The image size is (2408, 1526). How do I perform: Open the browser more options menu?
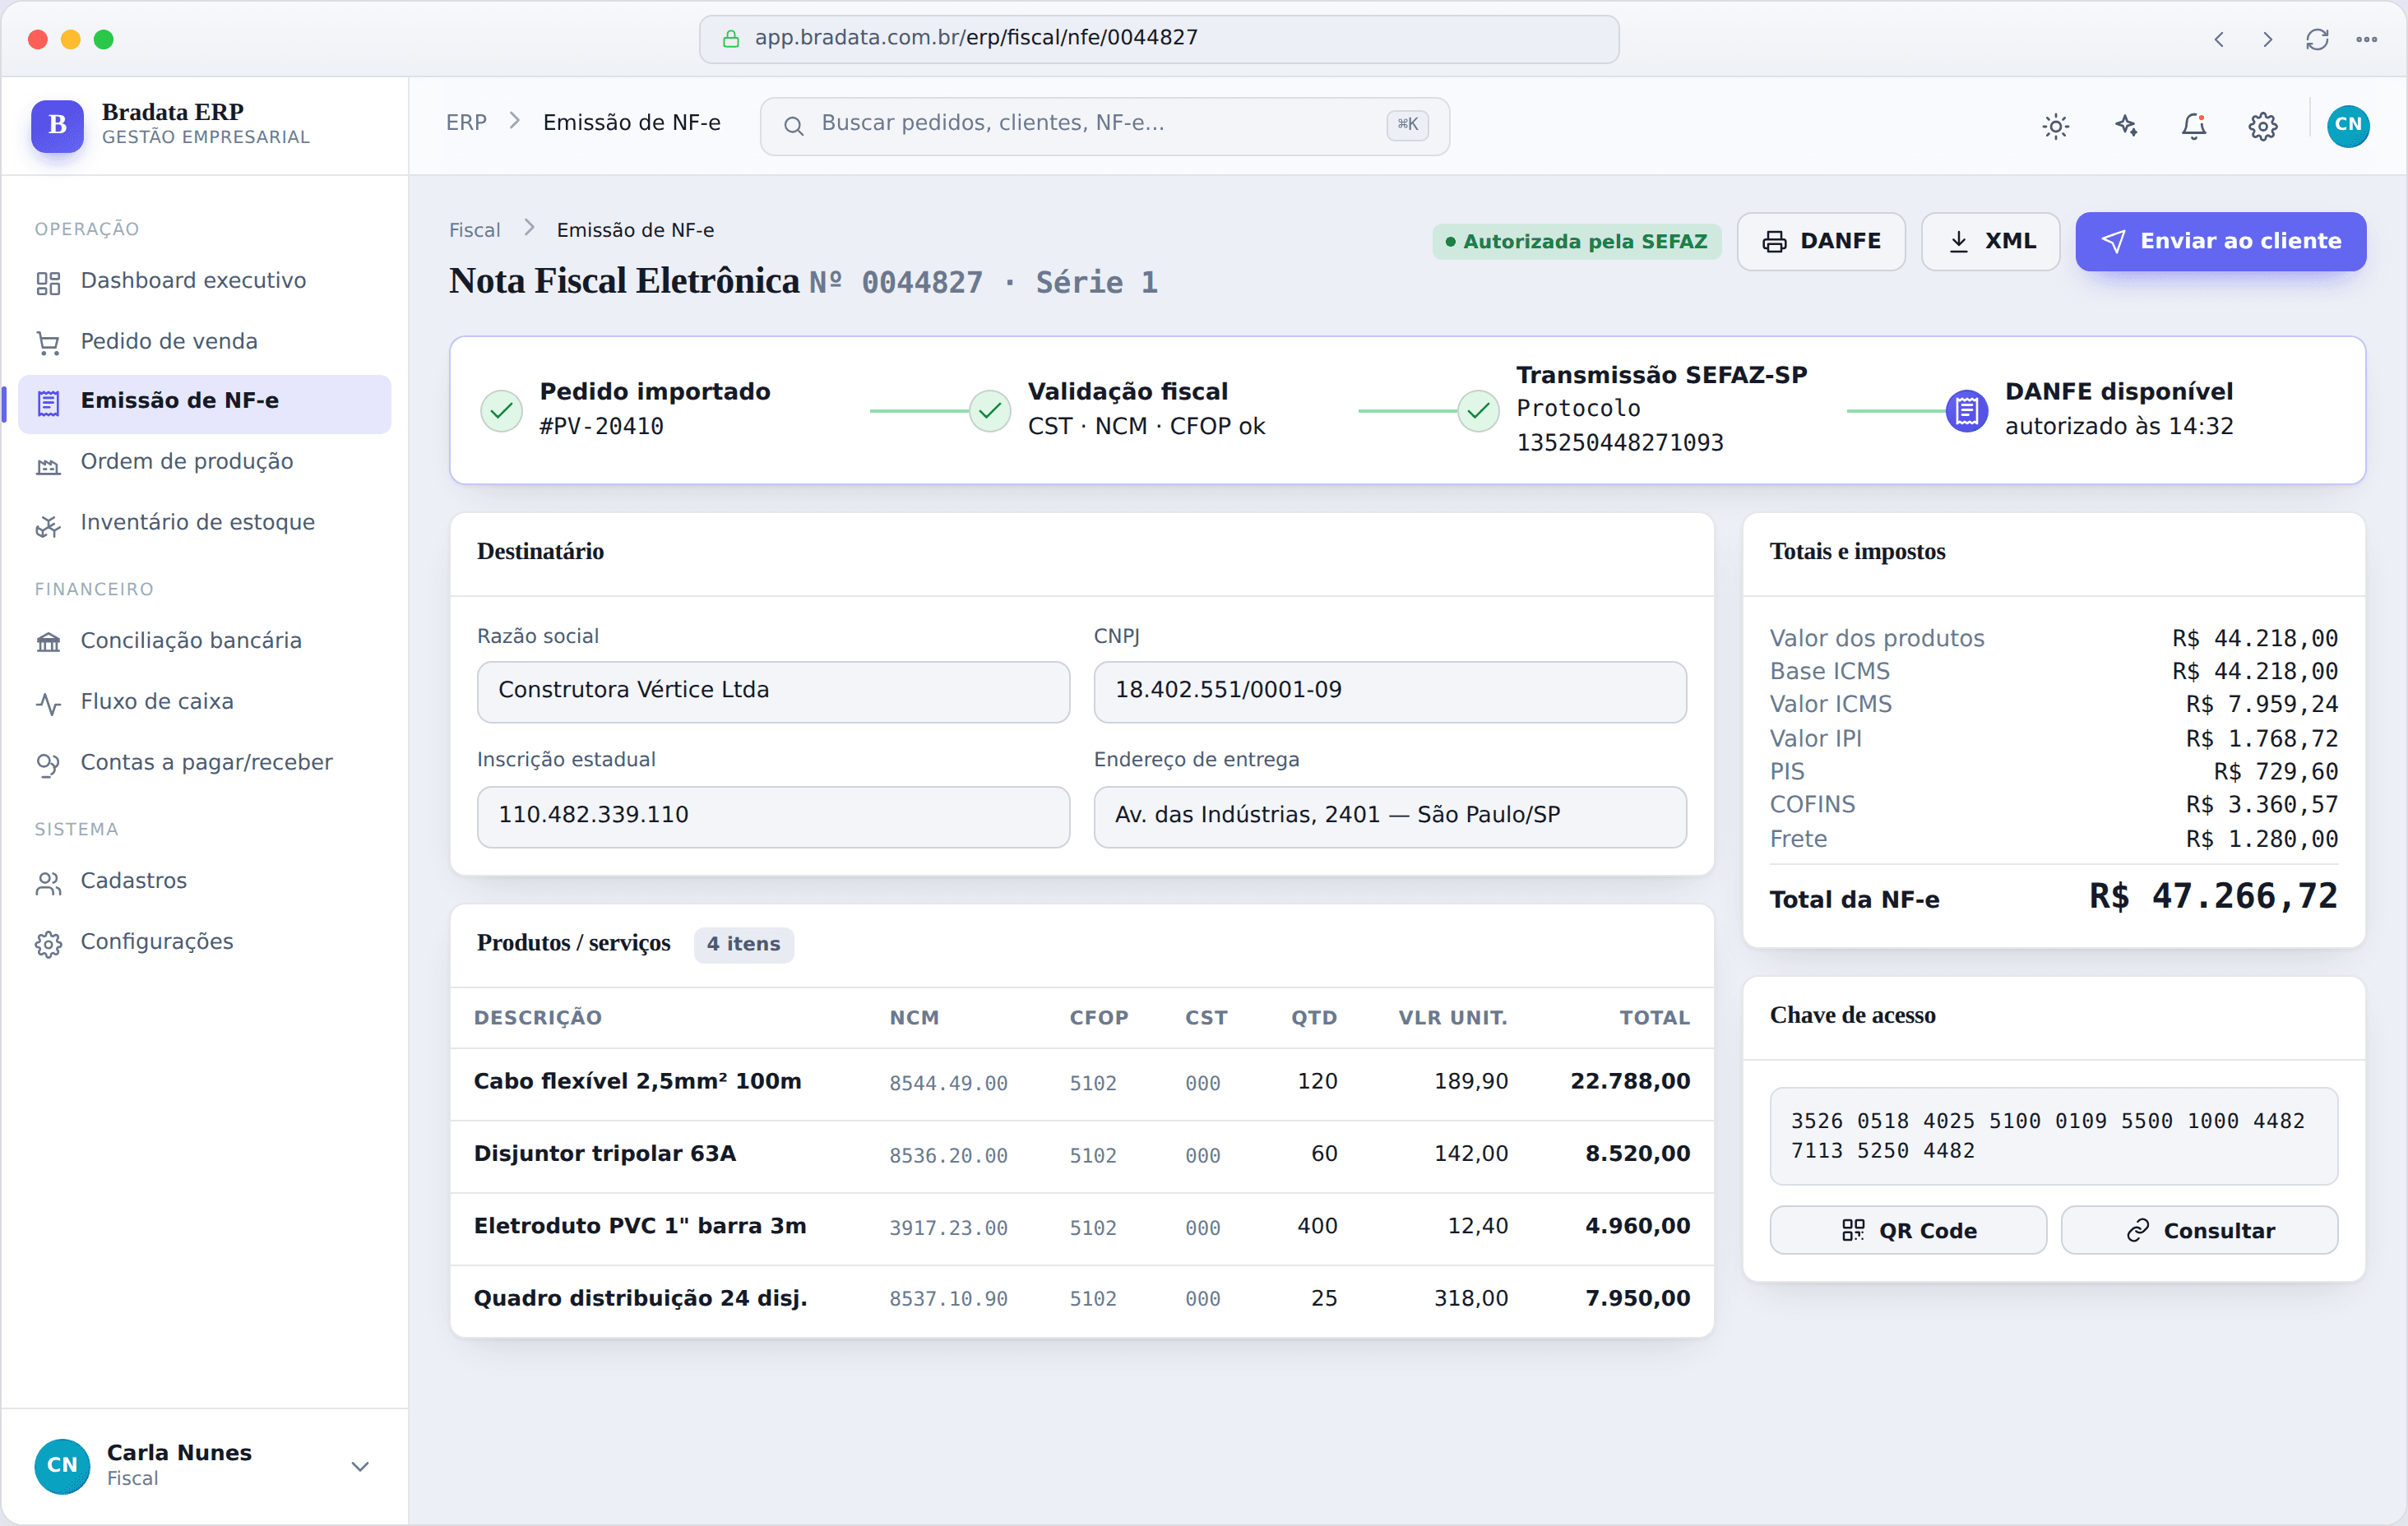(x=2366, y=39)
